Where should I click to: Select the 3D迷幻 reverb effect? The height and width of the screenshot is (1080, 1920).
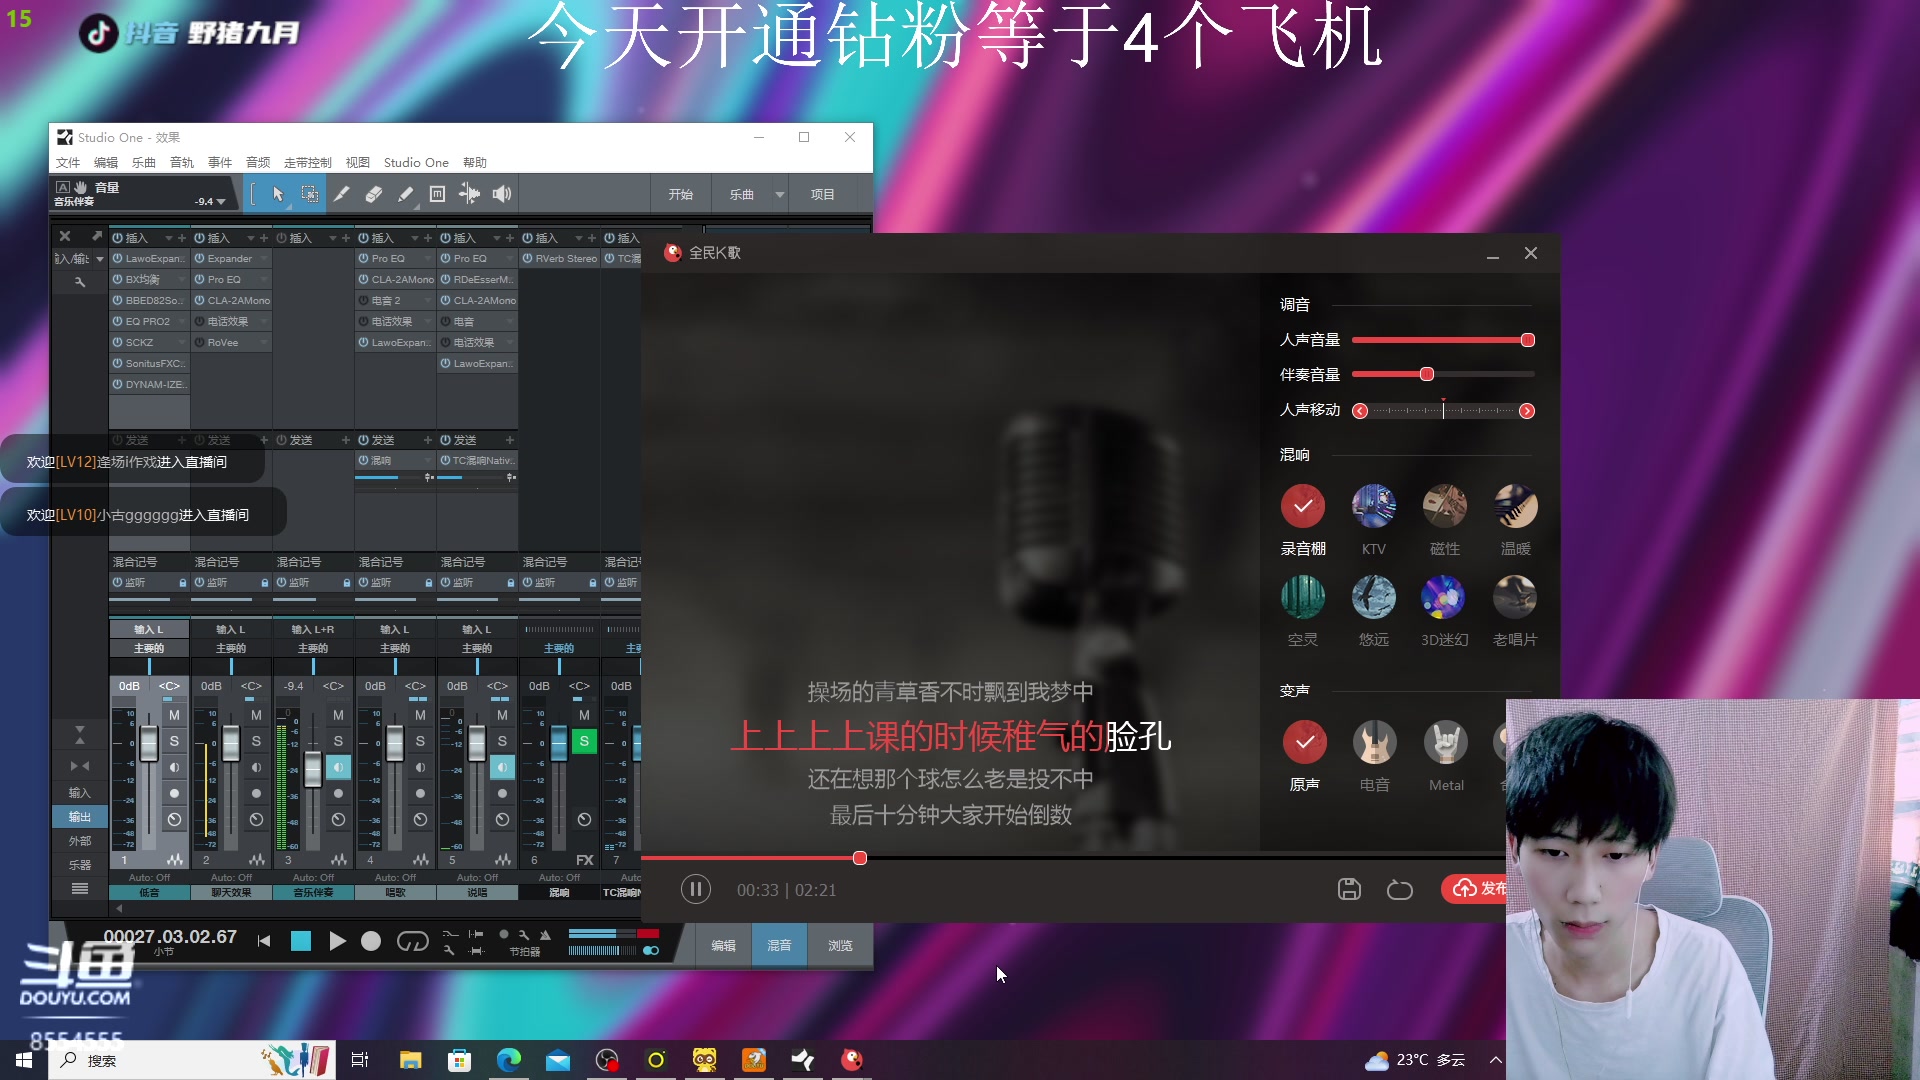click(1444, 596)
